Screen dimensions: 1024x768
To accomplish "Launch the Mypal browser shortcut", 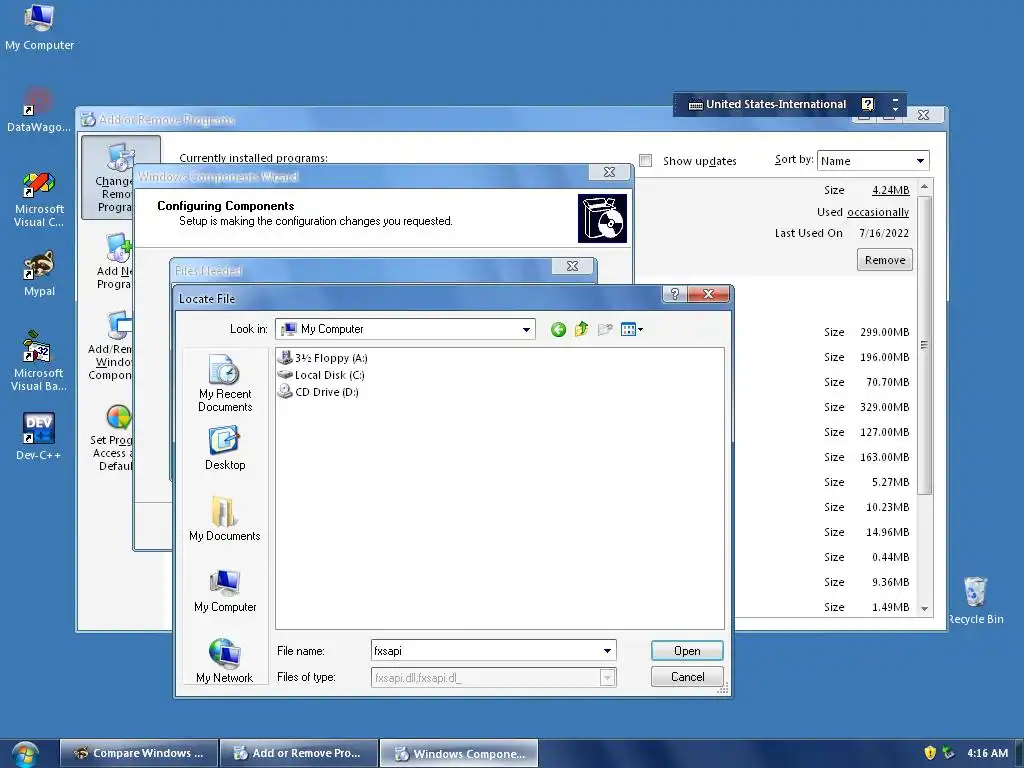I will point(39,273).
